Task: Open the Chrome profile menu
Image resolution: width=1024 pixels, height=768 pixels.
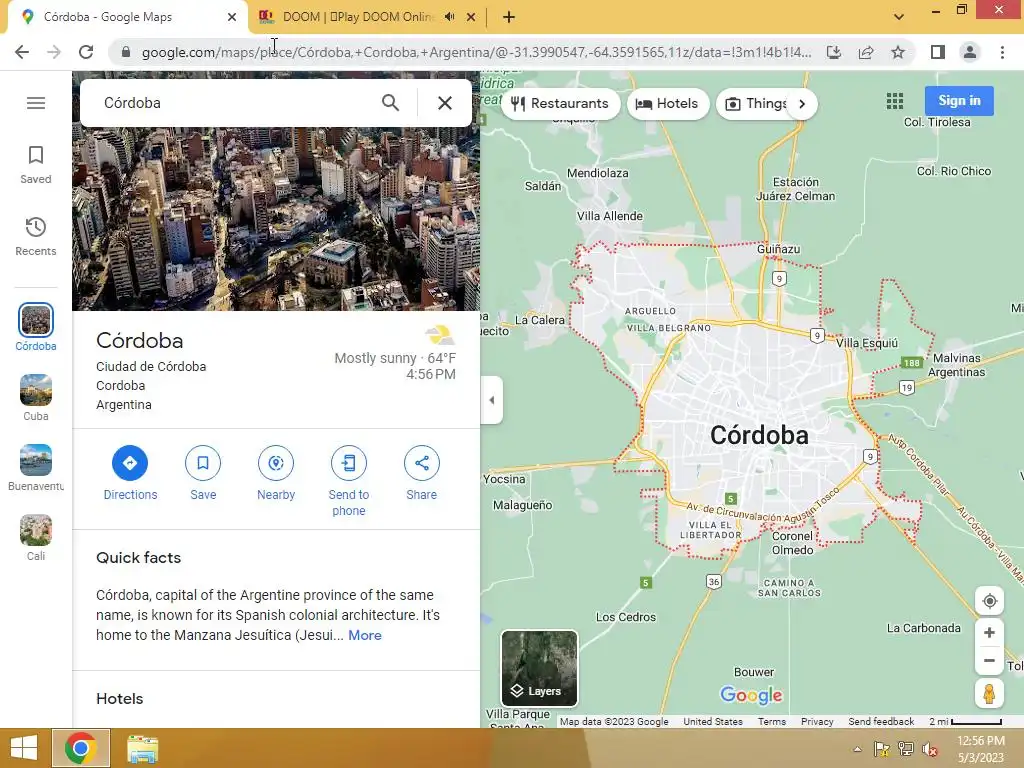Action: pos(970,52)
